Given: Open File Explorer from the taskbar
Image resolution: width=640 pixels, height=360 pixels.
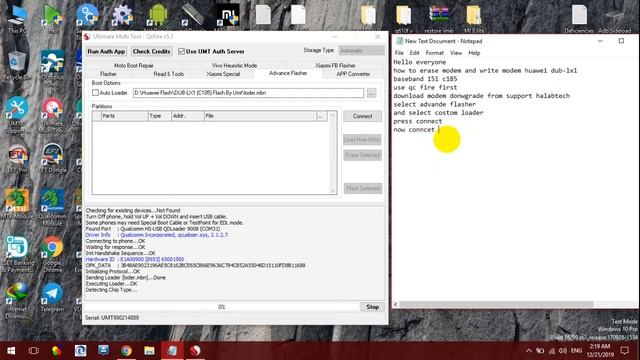Looking at the screenshot, I should coord(149,351).
